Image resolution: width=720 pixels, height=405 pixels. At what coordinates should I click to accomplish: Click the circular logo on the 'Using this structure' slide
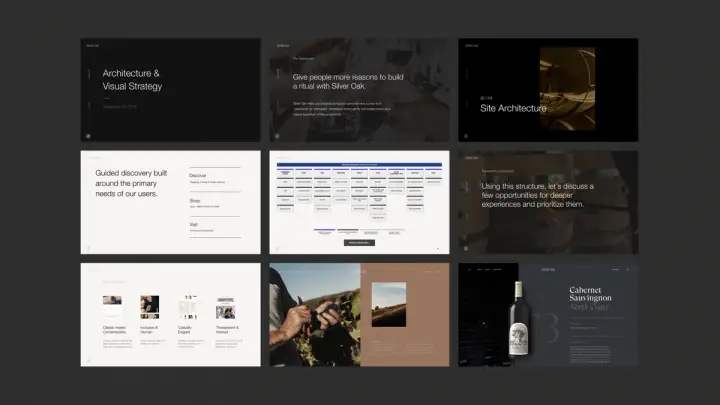click(x=466, y=248)
